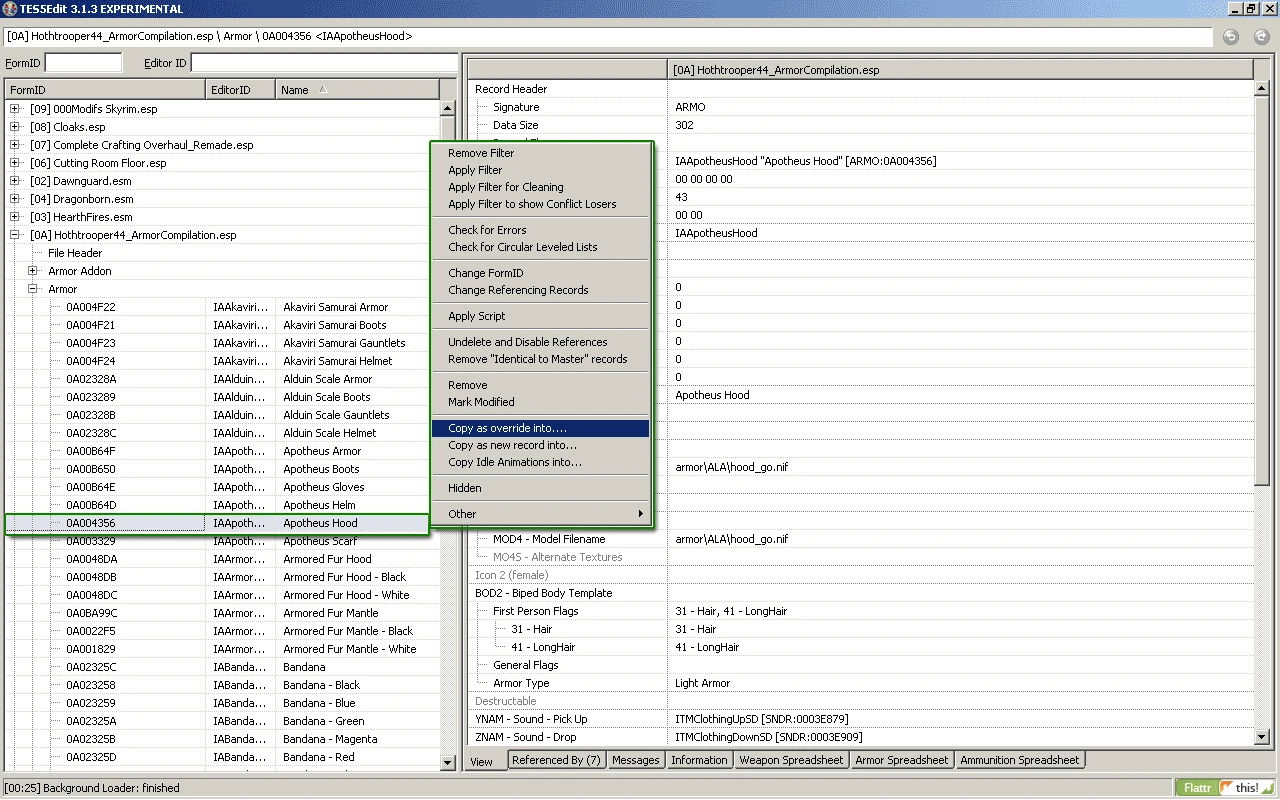Click record view scroll down arrow
This screenshot has height=800, width=1280.
[1261, 737]
